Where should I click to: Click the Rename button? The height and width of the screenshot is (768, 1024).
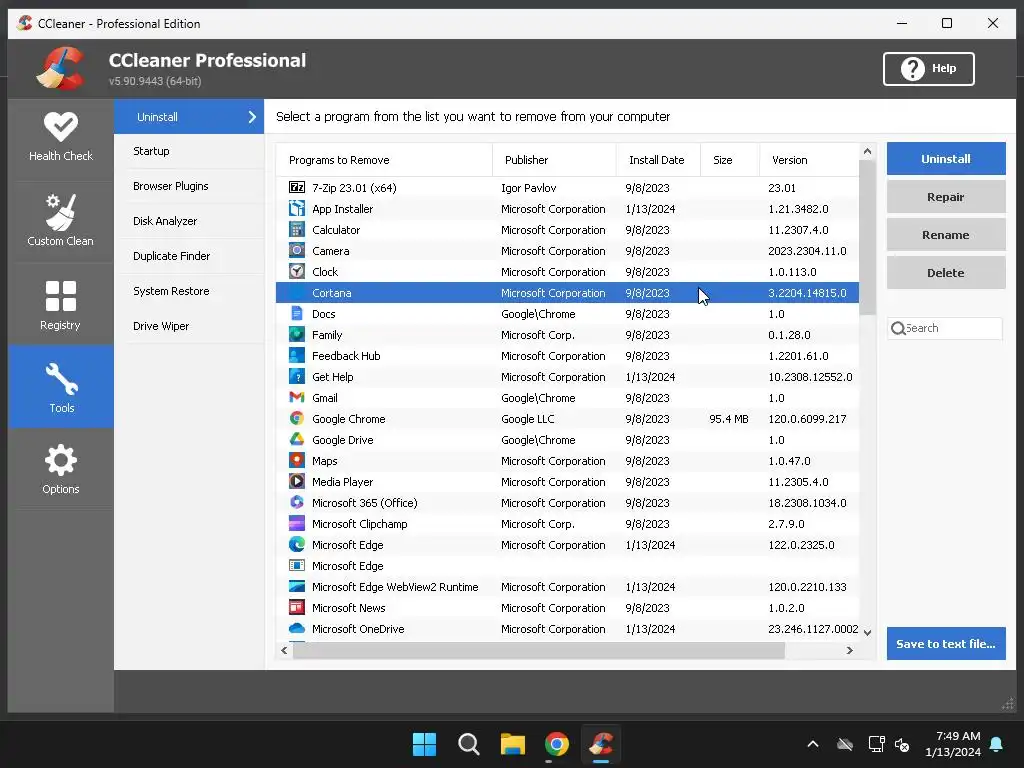tap(946, 234)
